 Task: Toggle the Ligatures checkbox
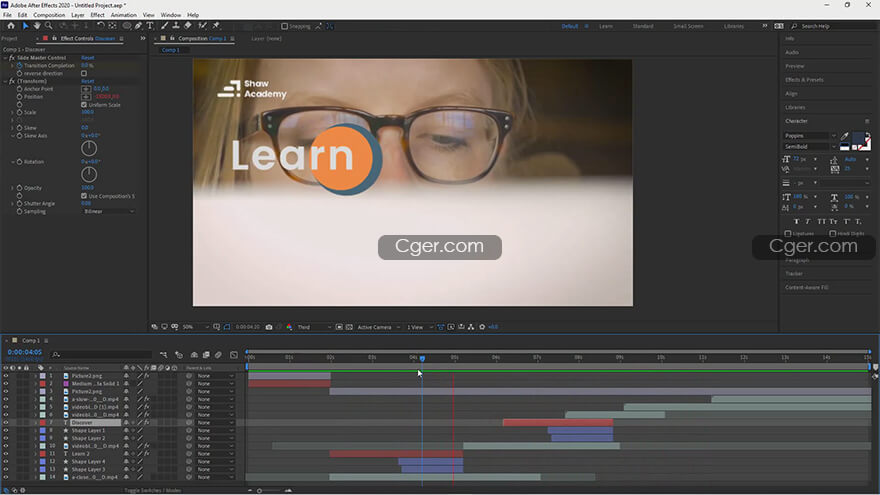tap(788, 233)
